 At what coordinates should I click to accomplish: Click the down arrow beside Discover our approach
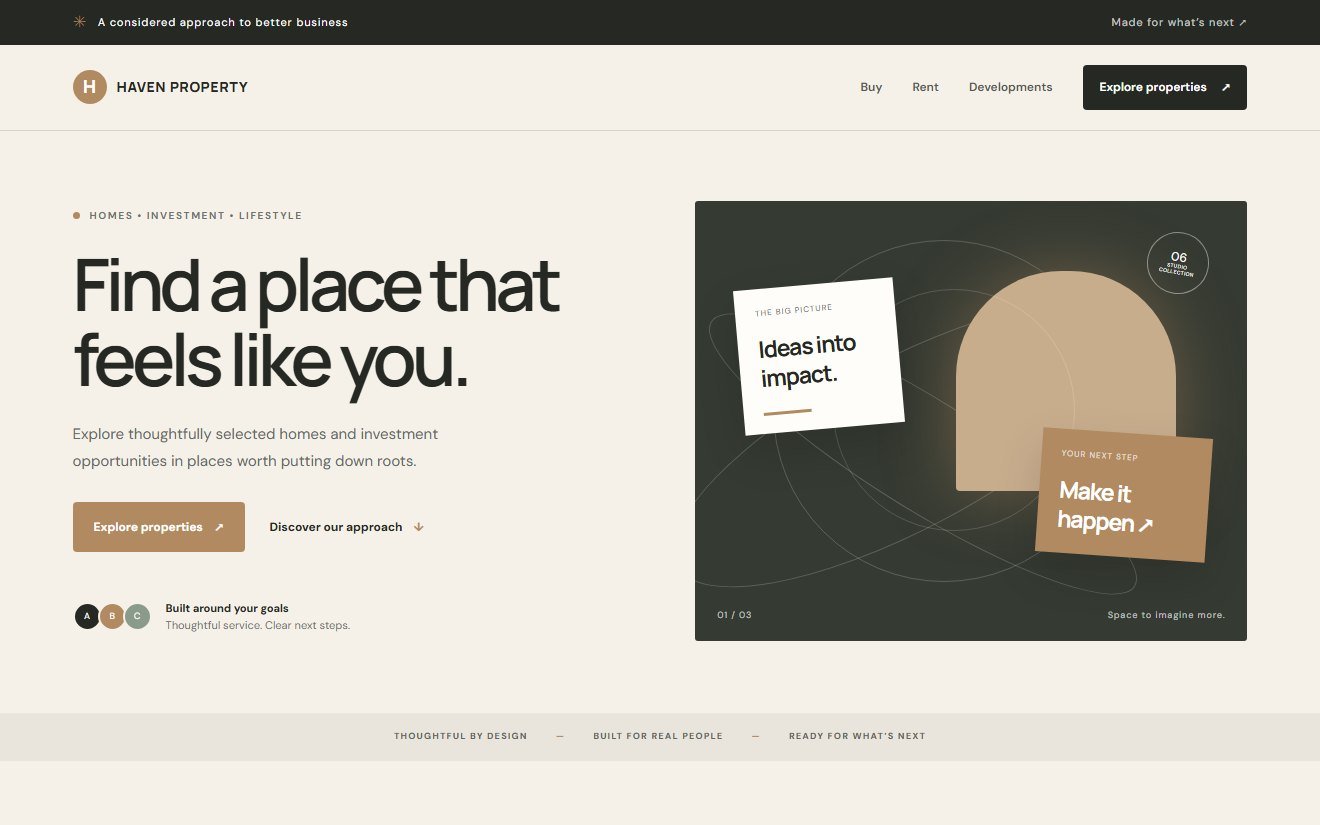(419, 527)
